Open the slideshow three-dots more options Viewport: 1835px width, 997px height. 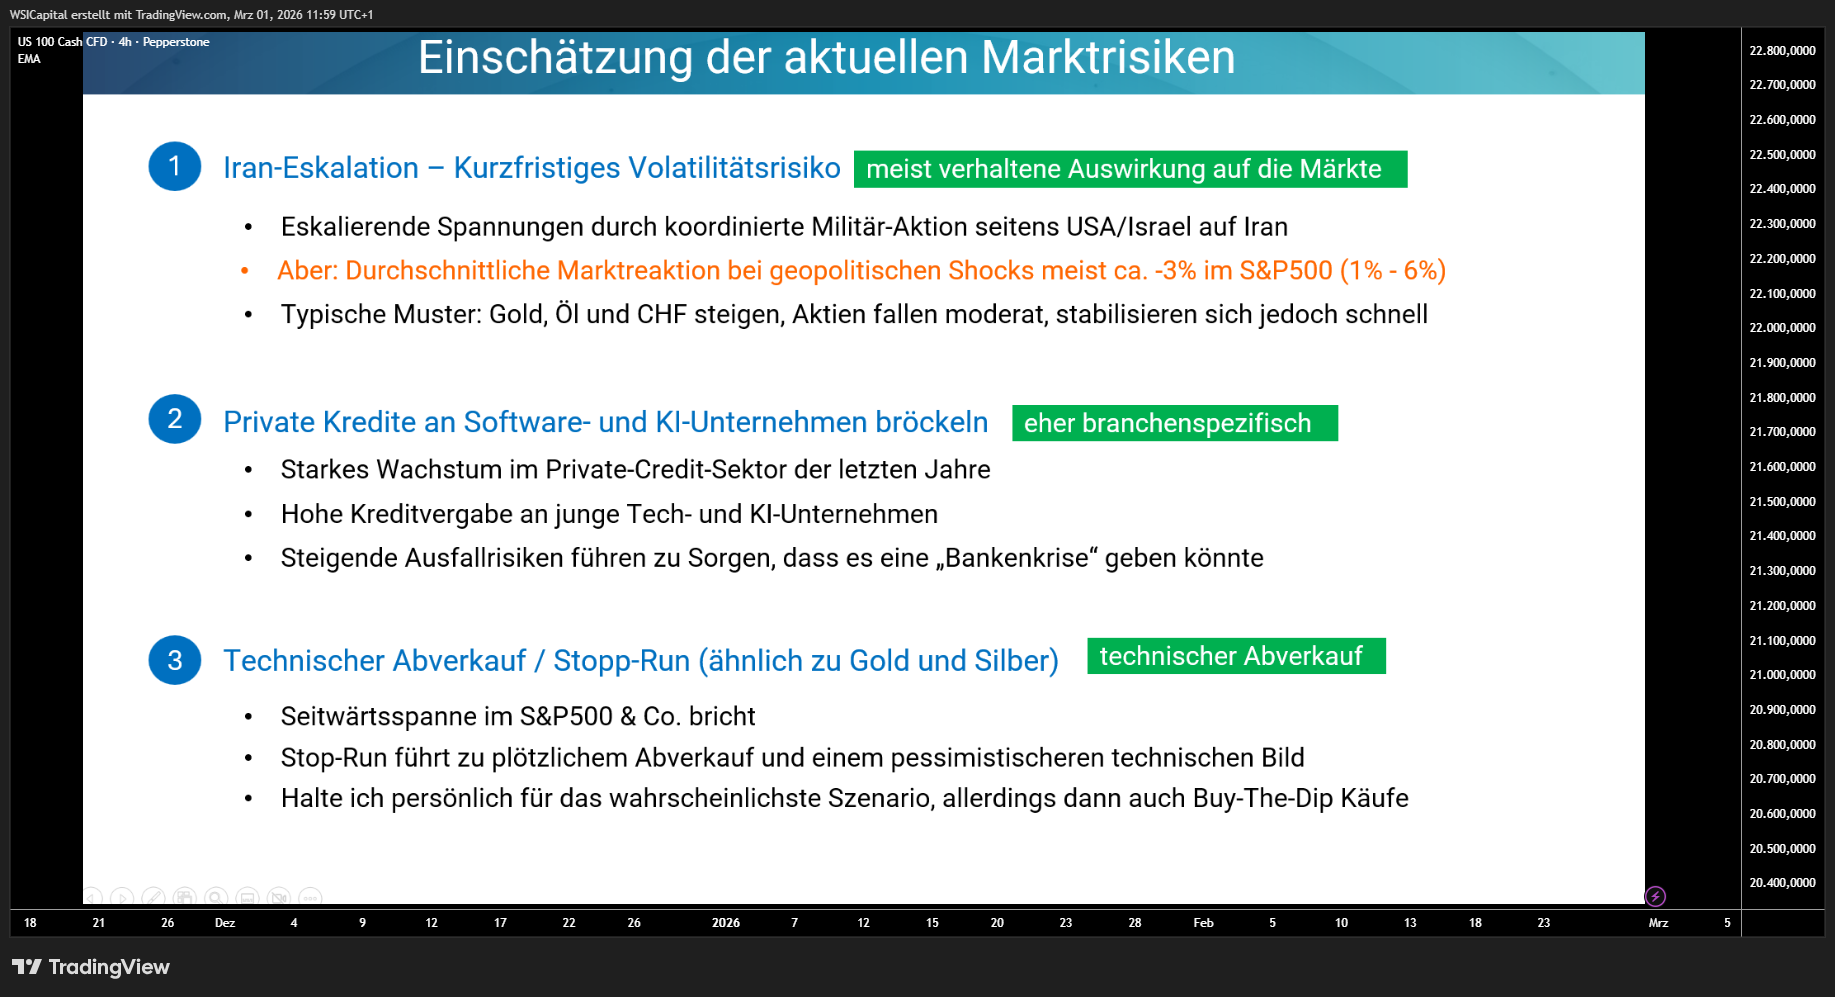coord(311,898)
